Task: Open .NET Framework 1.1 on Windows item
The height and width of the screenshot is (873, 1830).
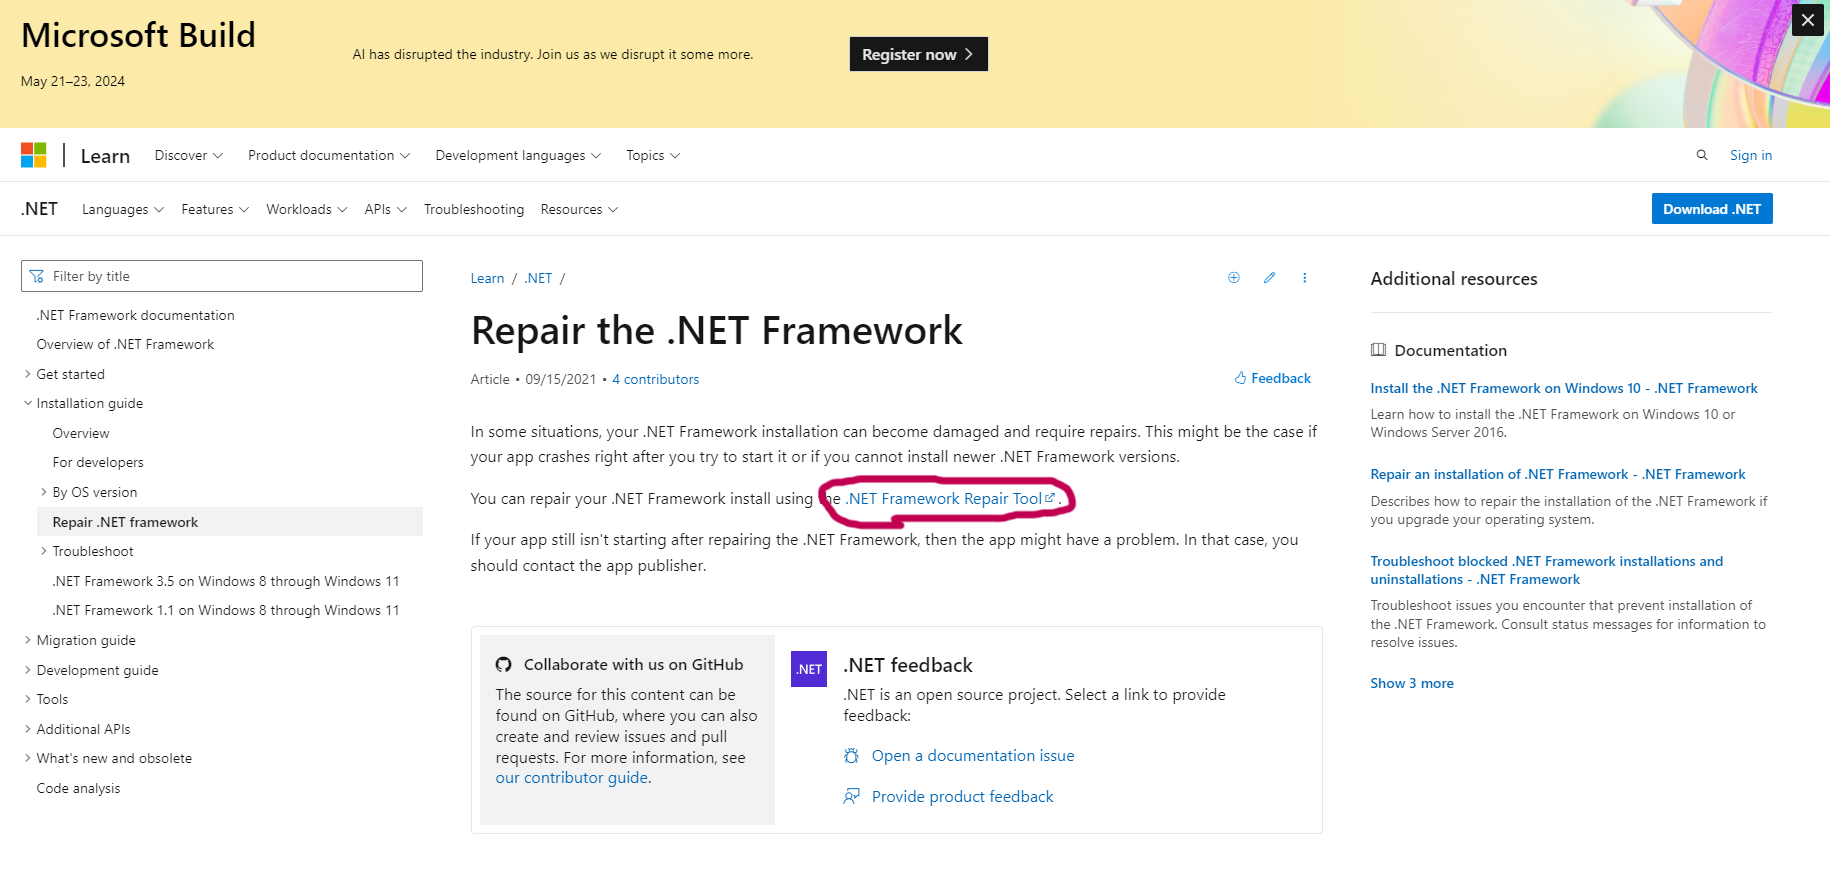Action: coord(226,610)
